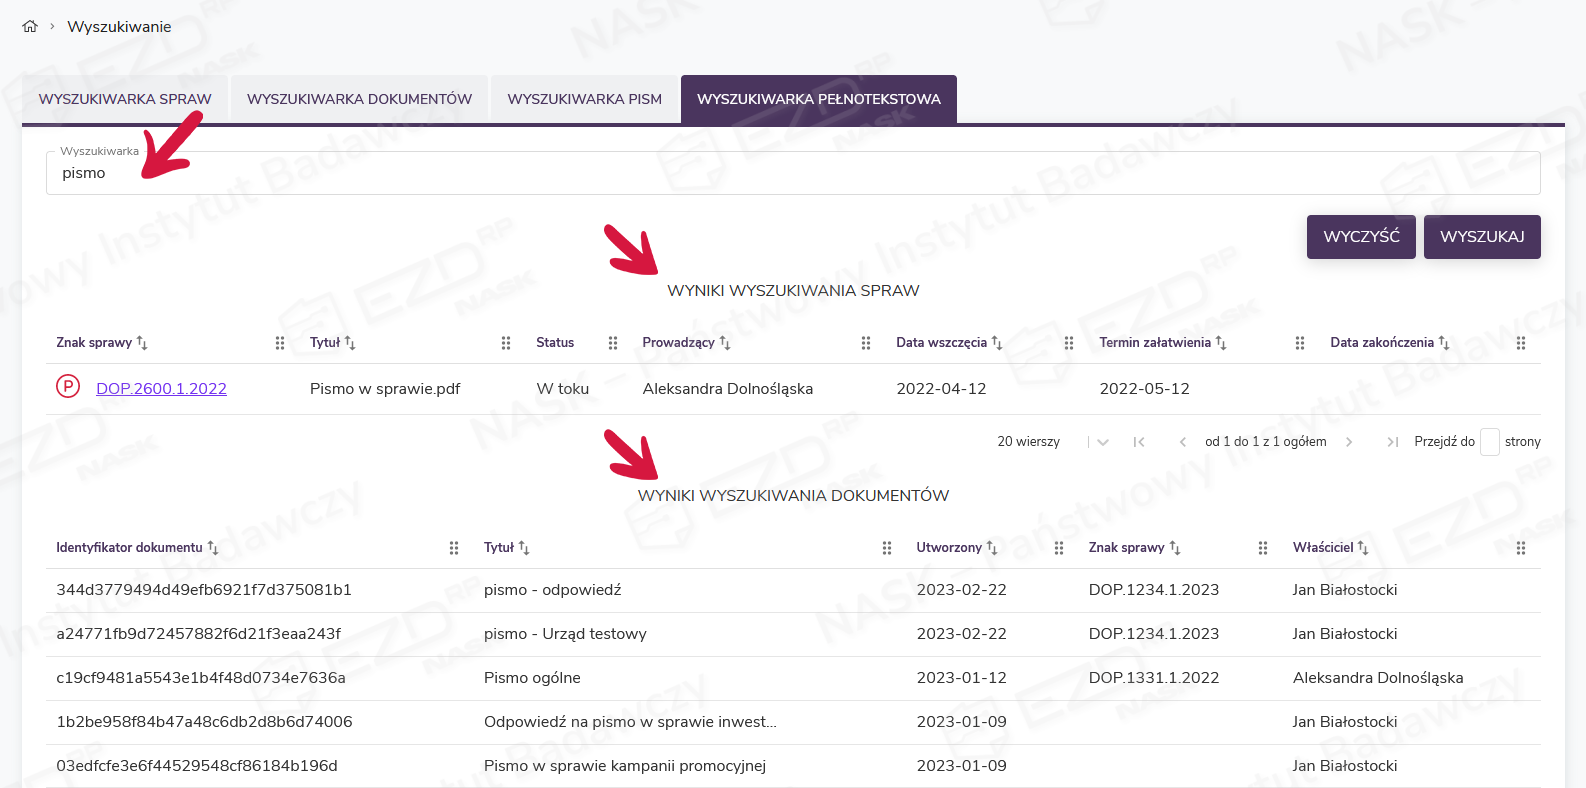Screen dimensions: 1586x788
Task: Go to next page of results
Action: click(1349, 442)
